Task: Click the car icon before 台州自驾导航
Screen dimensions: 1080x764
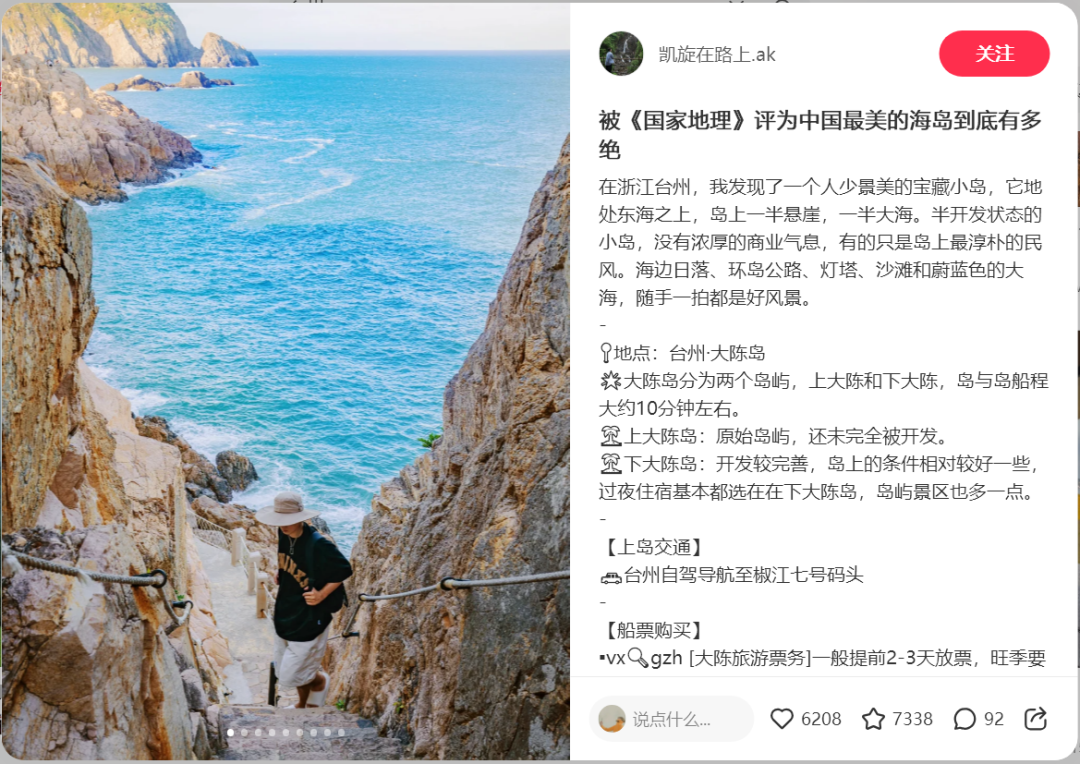Action: click(x=610, y=577)
